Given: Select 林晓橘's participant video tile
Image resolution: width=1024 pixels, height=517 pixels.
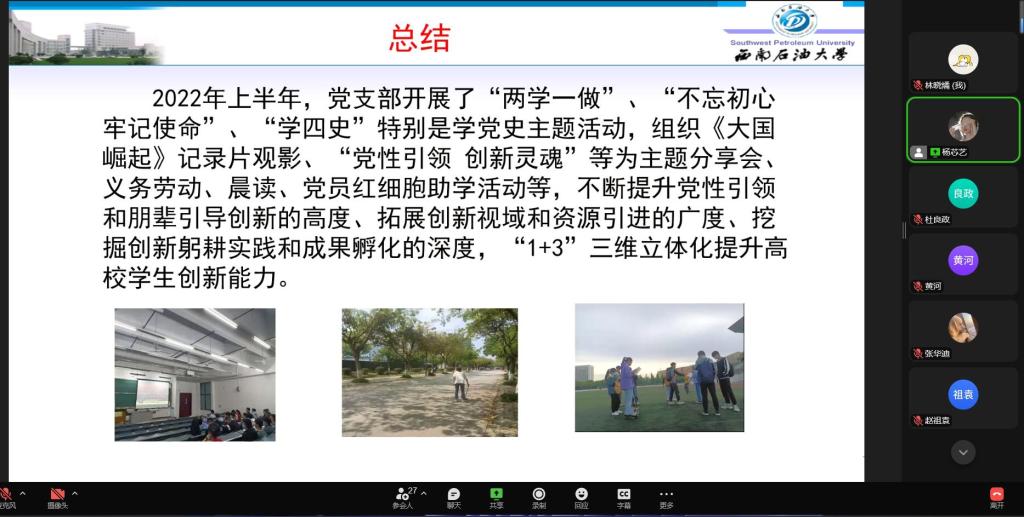Looking at the screenshot, I should tap(963, 62).
